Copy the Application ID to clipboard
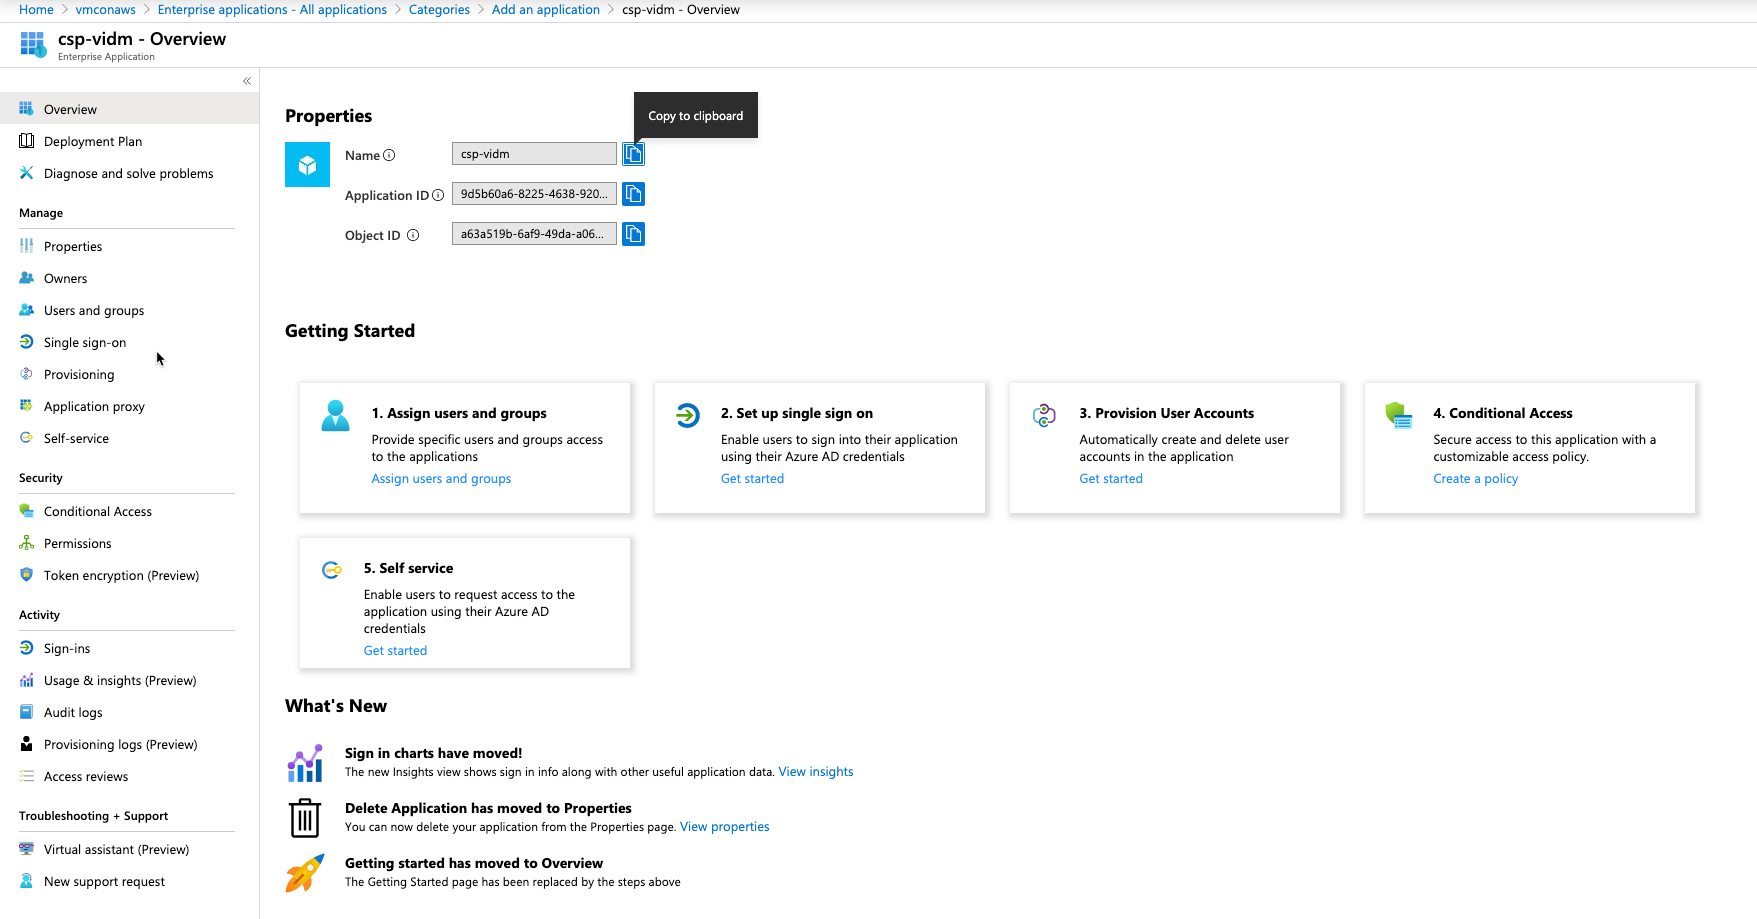This screenshot has width=1757, height=919. (x=633, y=194)
